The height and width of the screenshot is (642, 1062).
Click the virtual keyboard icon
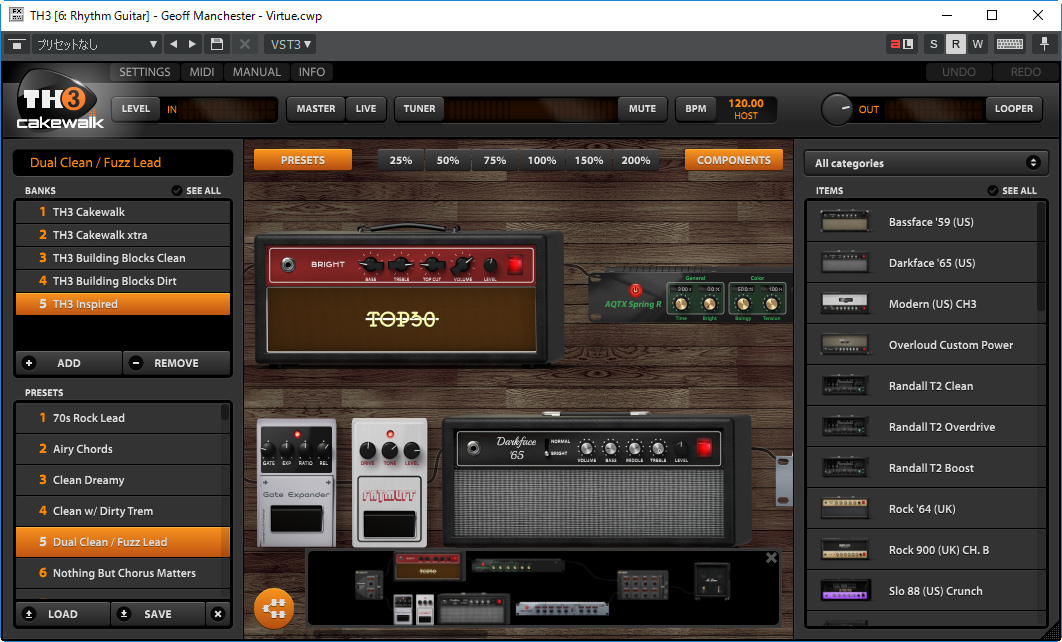pos(1009,44)
